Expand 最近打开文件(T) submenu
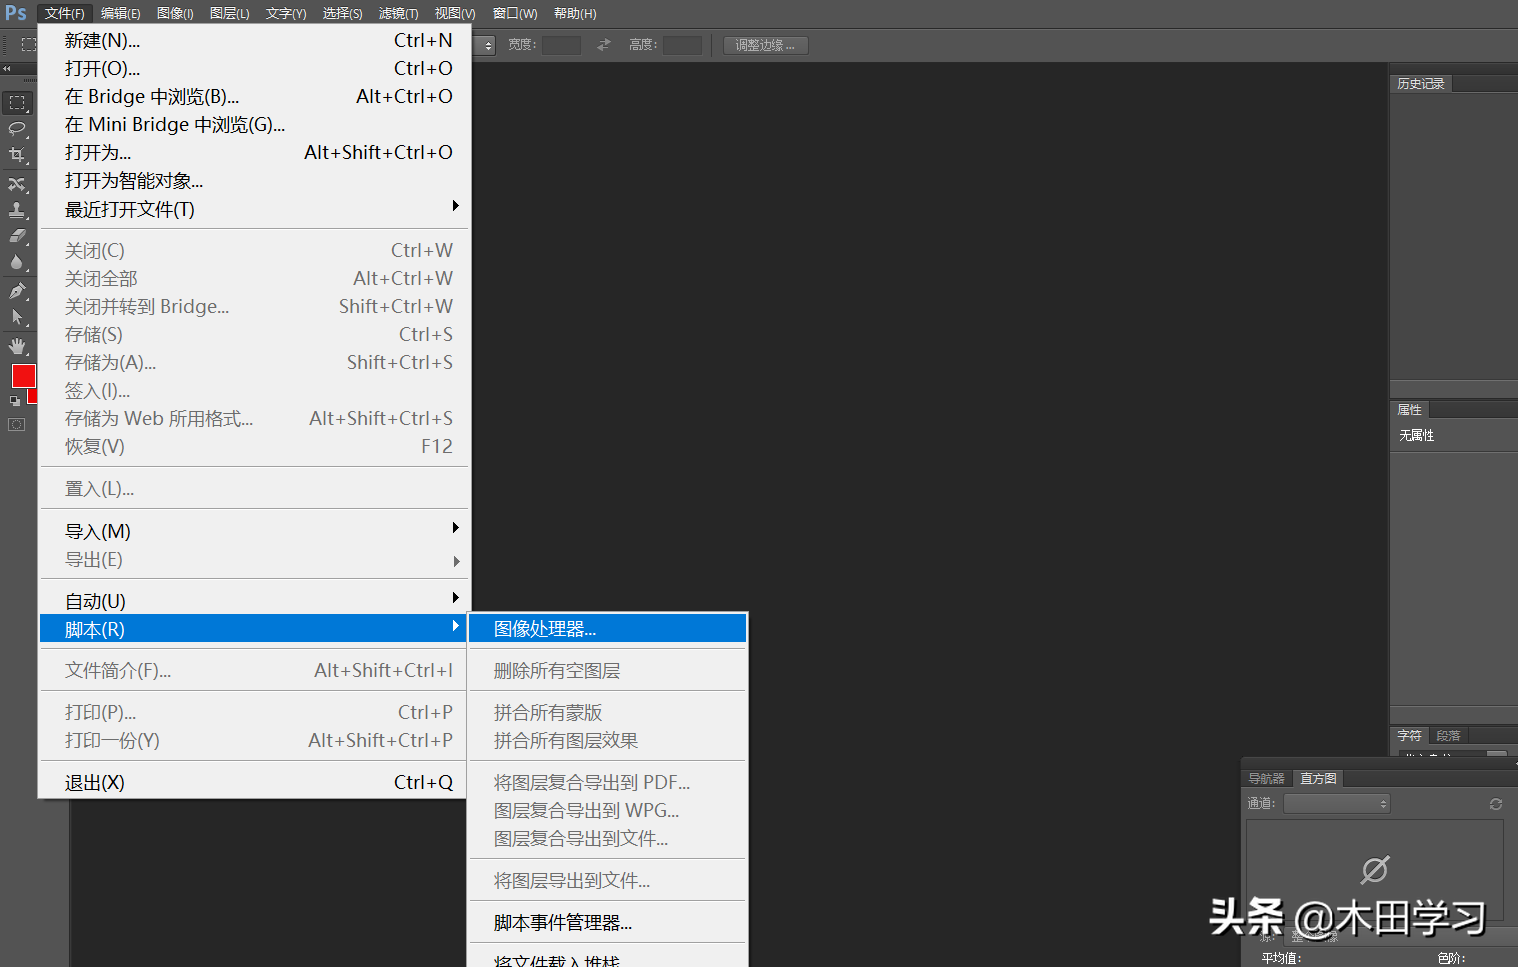Viewport: 1518px width, 967px height. tap(254, 209)
